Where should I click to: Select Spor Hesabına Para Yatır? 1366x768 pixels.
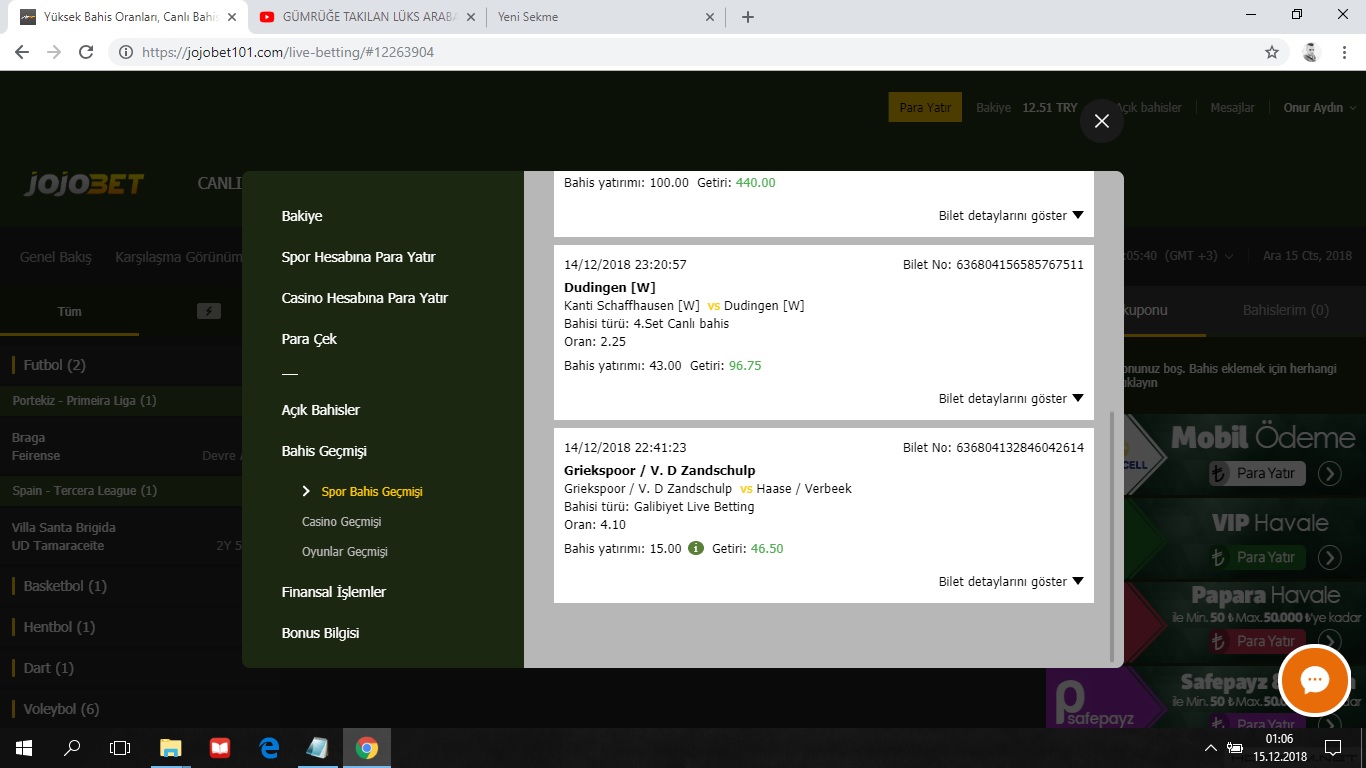pos(358,257)
